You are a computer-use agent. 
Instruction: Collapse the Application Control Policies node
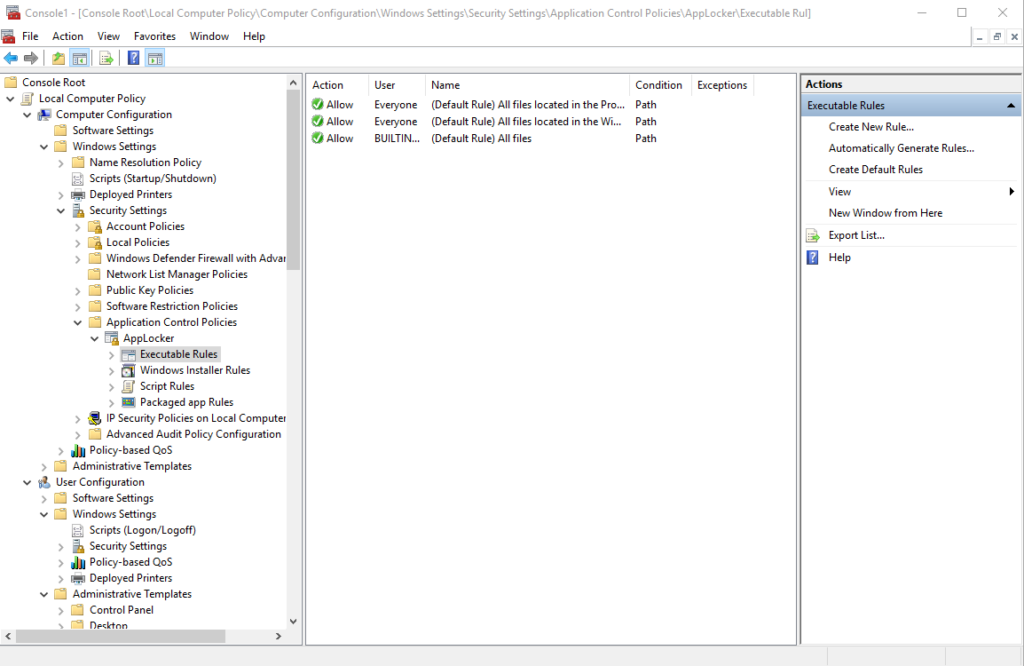(78, 323)
